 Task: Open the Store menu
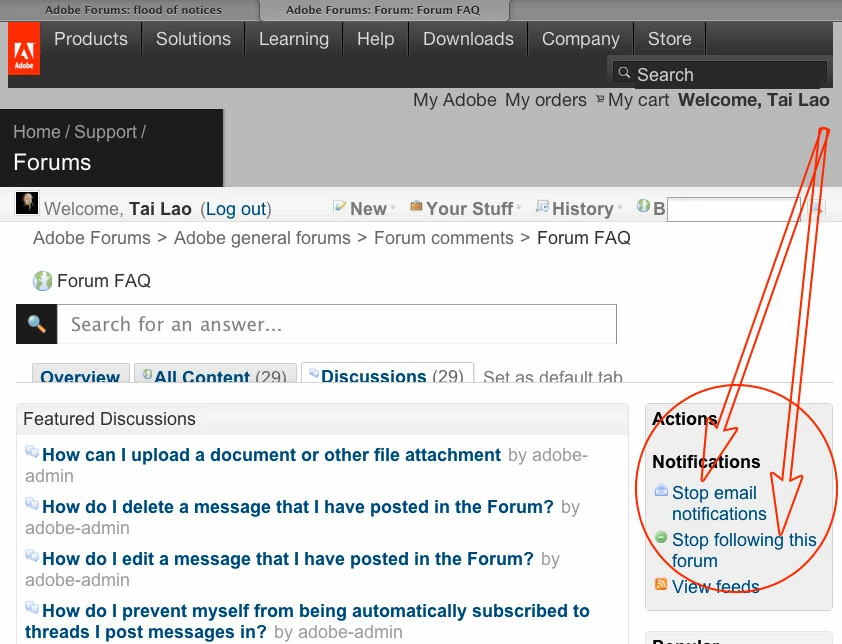670,39
